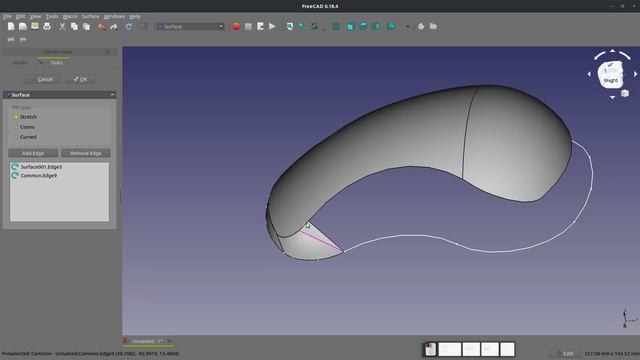Open the CAD navigation style selector
This screenshot has width=640, height=360.
(565, 353)
